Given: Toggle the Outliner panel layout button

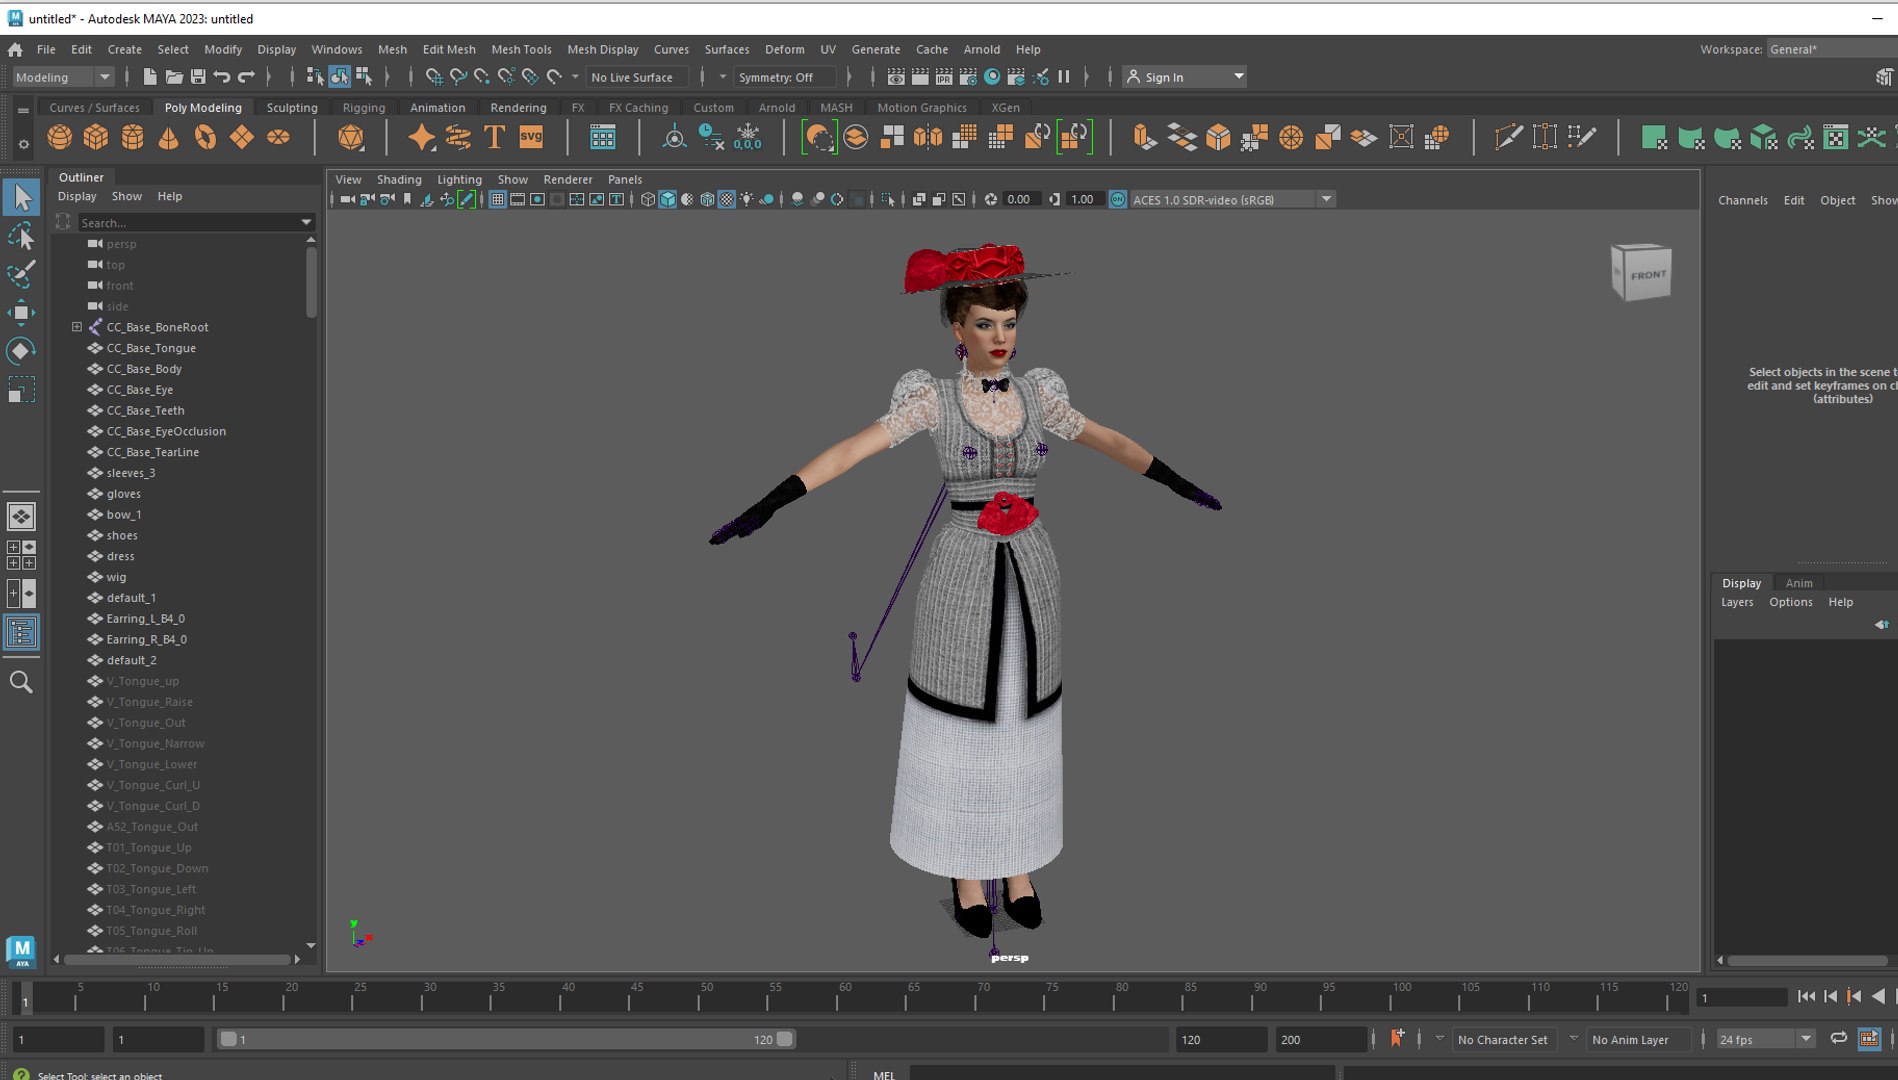Looking at the screenshot, I should pos(21,632).
